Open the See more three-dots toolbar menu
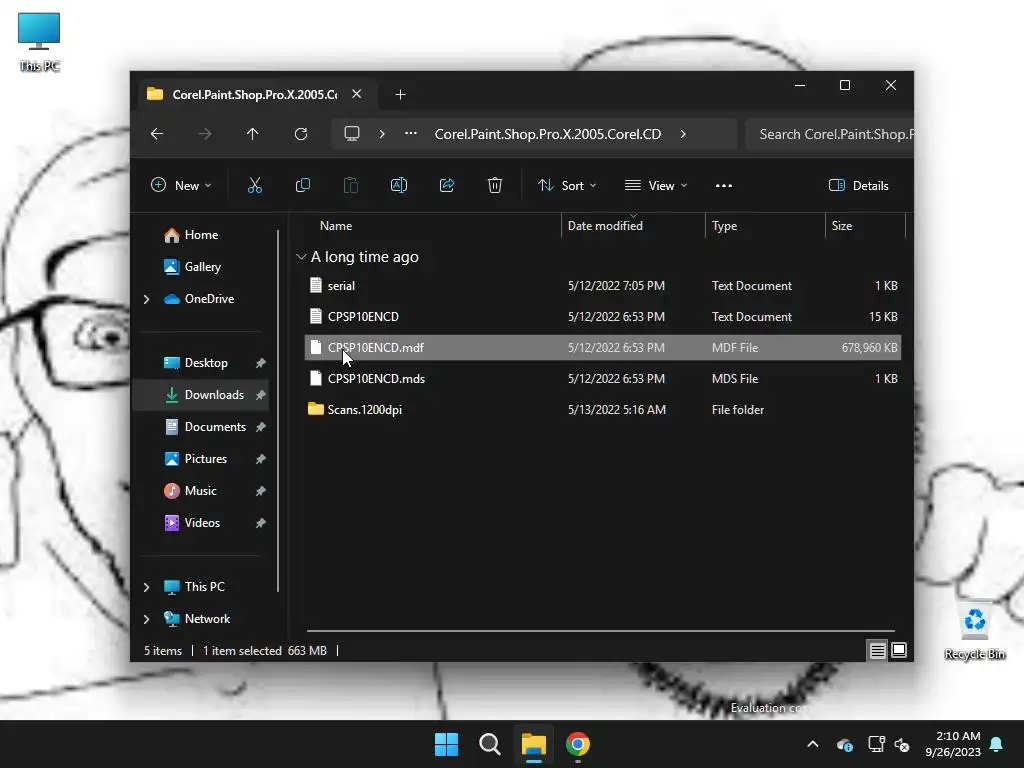1024x768 pixels. click(x=724, y=185)
